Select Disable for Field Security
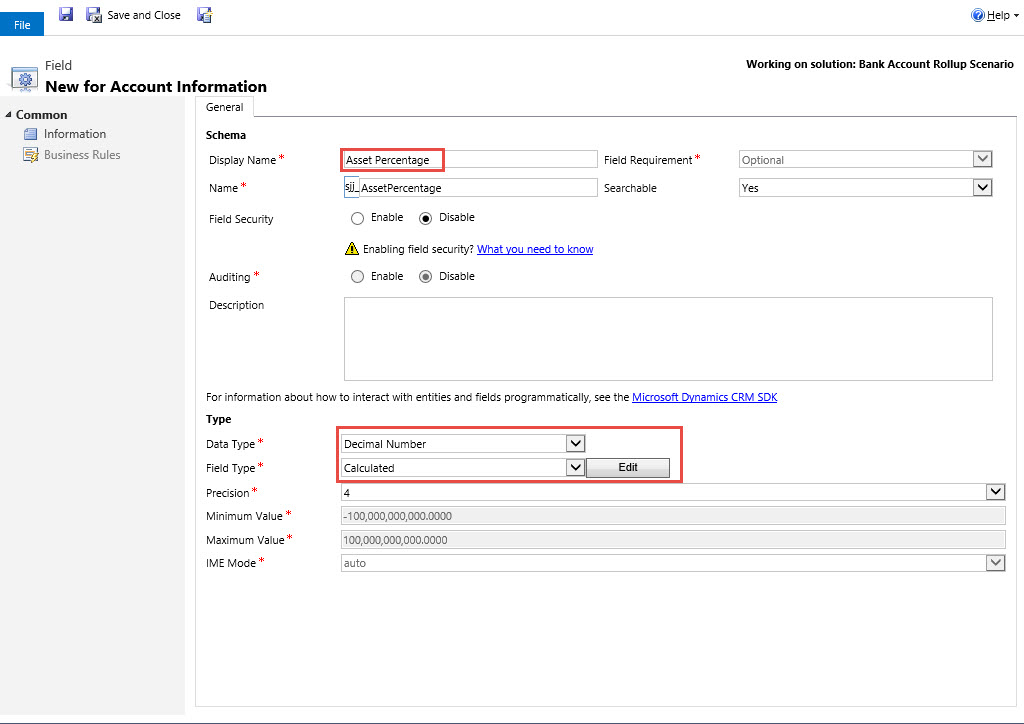 pos(425,218)
